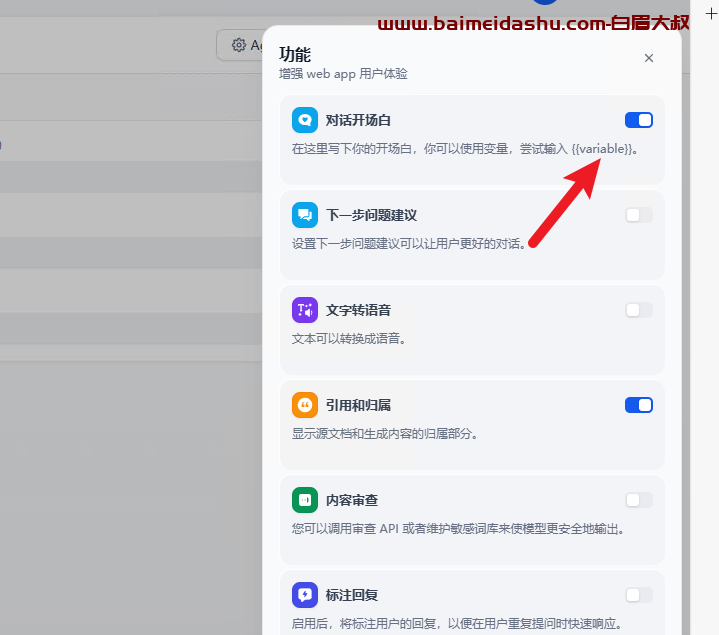The height and width of the screenshot is (635, 719).
Task: Click the 文字转语音 heading text
Action: coord(358,310)
